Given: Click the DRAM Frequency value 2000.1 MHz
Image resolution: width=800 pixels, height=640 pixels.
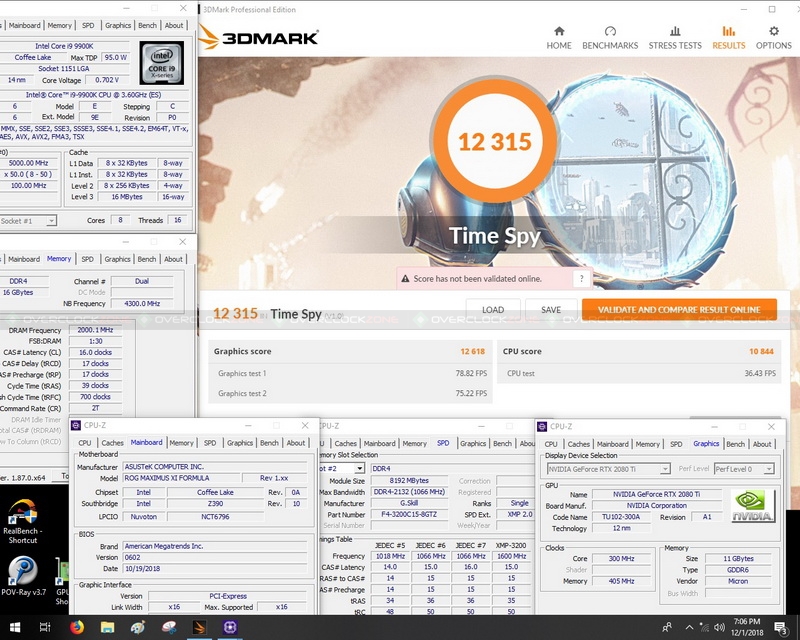Looking at the screenshot, I should [95, 330].
